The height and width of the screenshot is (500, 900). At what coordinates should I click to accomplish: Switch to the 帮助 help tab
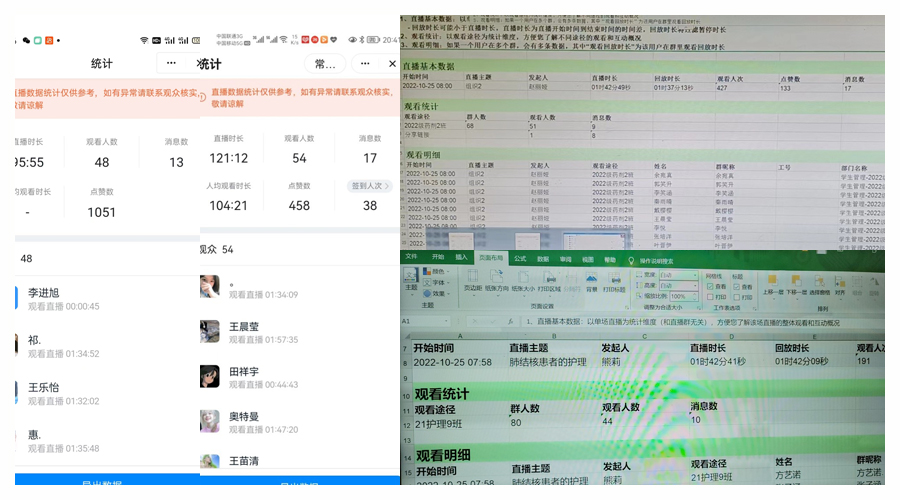pos(610,260)
